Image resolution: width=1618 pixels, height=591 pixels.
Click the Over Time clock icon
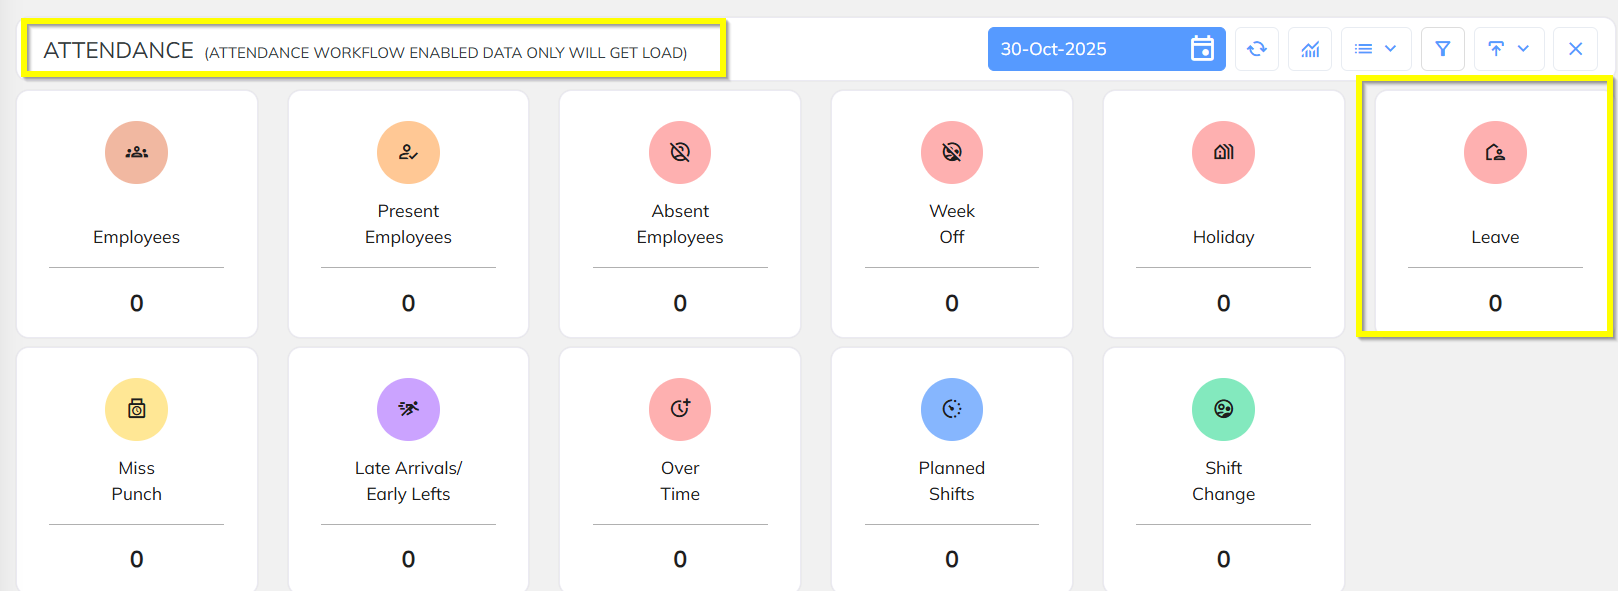click(680, 409)
